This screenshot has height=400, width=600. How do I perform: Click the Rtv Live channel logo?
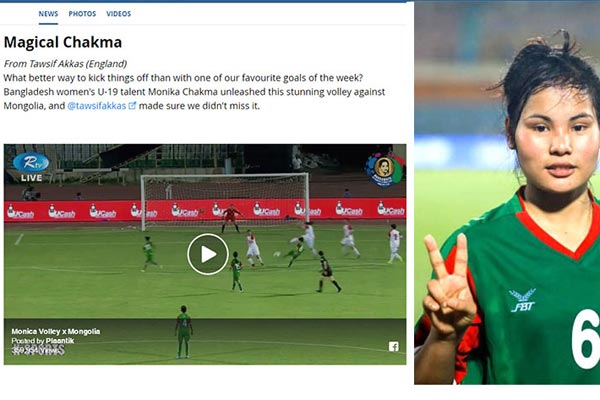[31, 167]
